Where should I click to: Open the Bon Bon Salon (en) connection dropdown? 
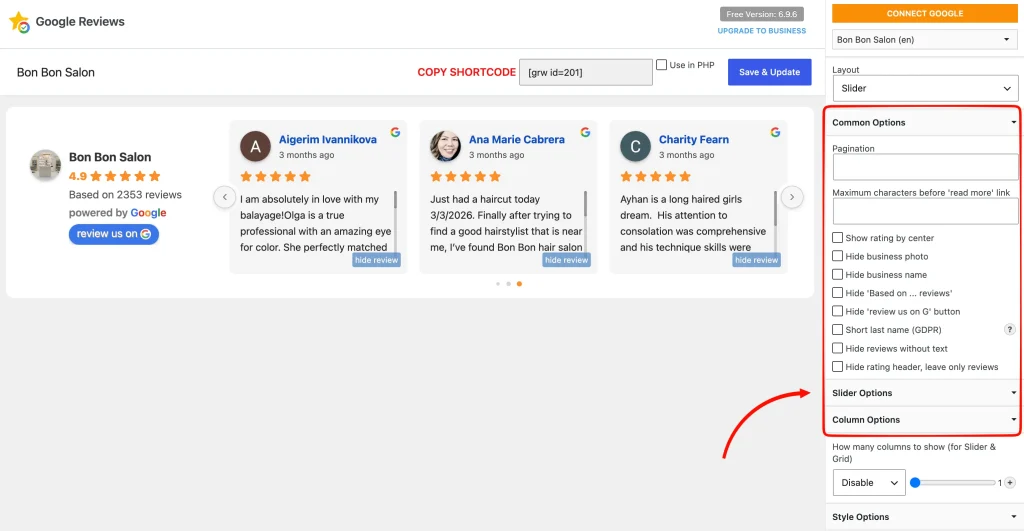tap(925, 39)
